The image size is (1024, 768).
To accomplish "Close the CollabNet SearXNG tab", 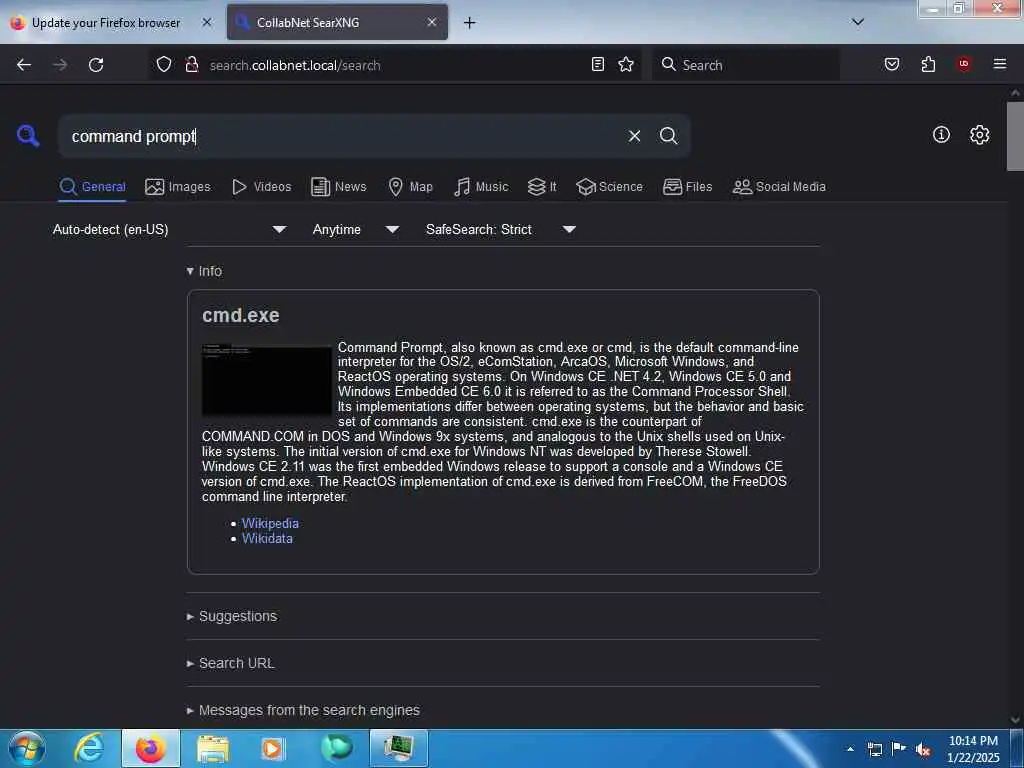I will pos(432,22).
